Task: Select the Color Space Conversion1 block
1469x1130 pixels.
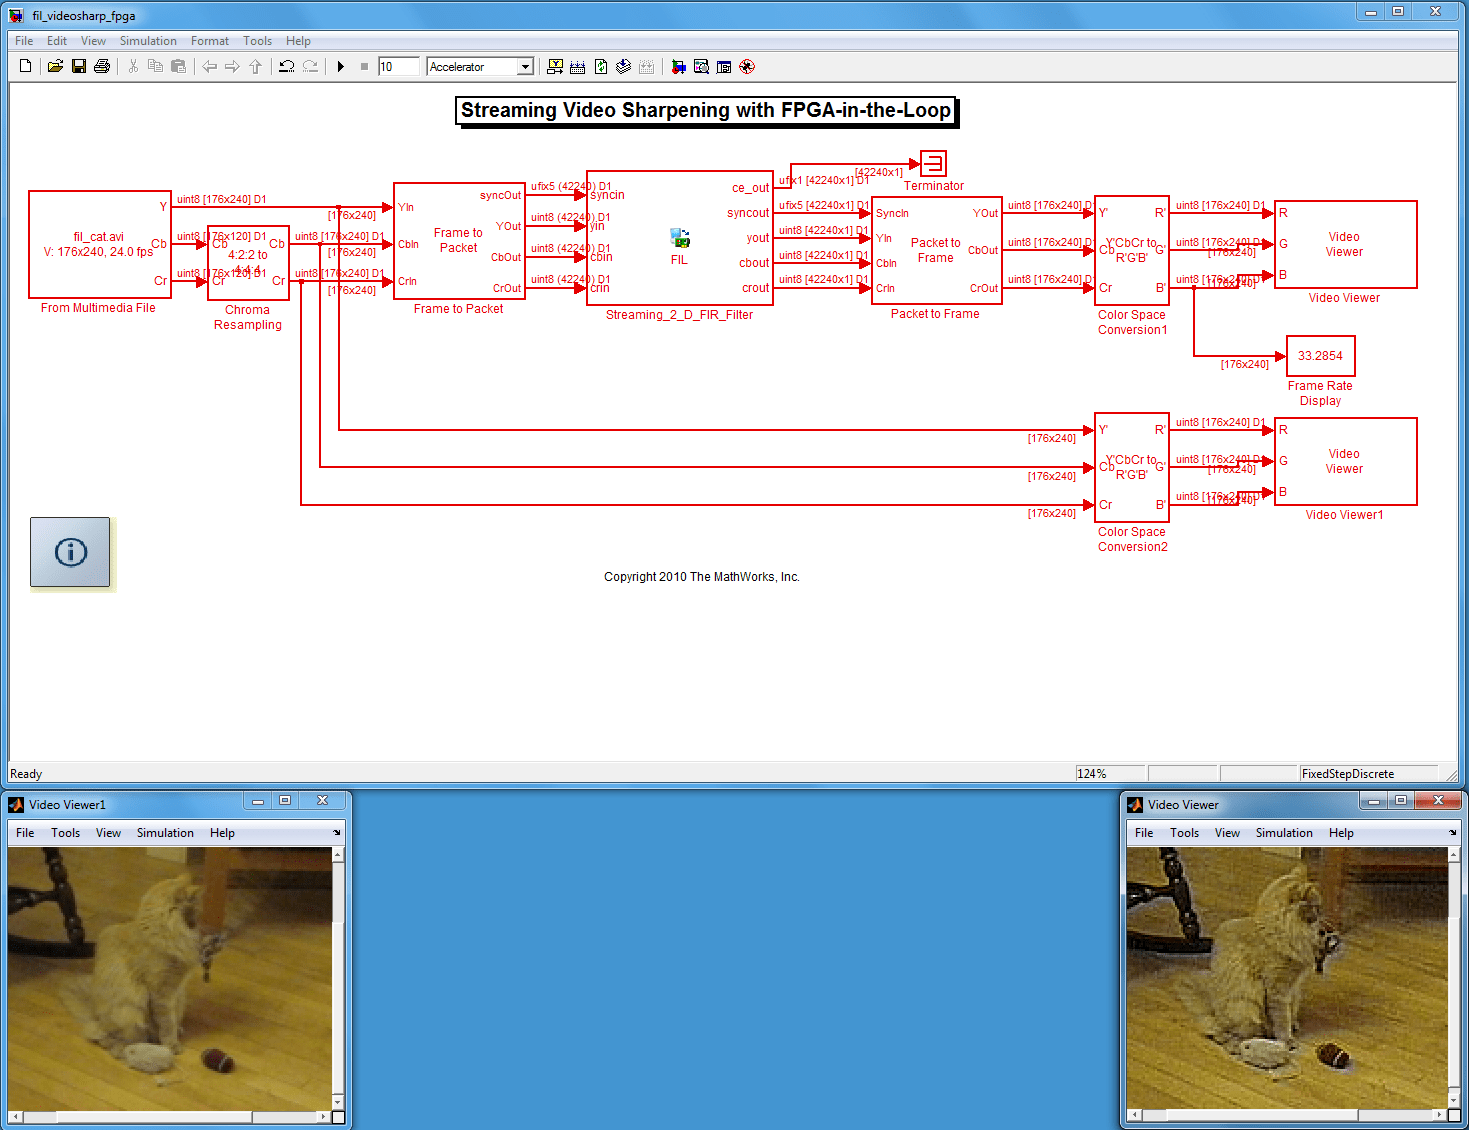Action: 1132,250
